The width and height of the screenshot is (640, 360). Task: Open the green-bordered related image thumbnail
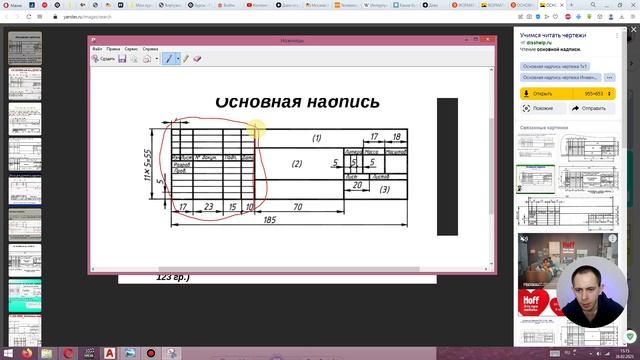pos(536,179)
